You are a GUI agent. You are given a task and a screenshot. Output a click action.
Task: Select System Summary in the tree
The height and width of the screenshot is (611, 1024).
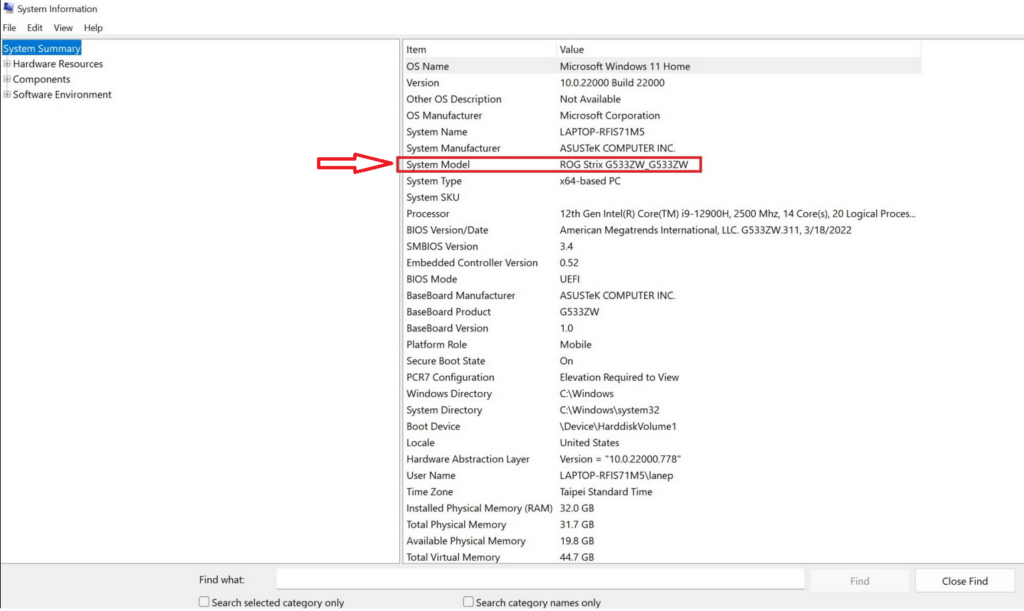42,48
